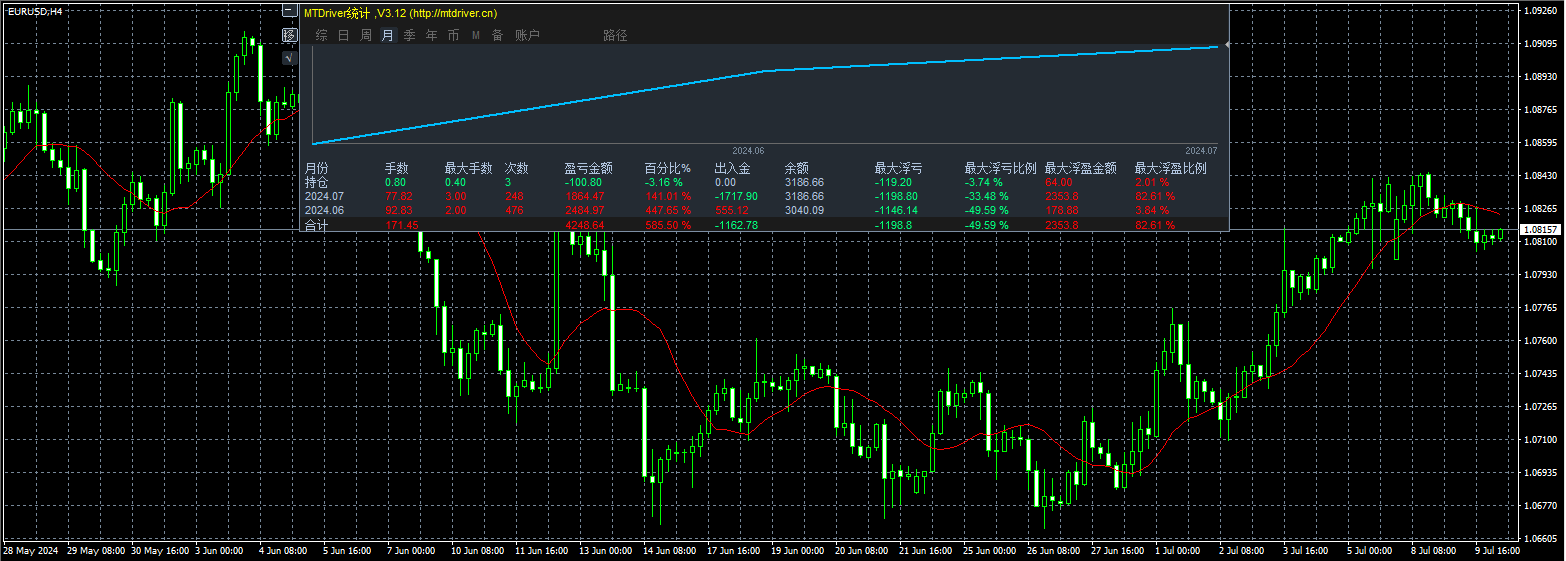The width and height of the screenshot is (1566, 561).
Task: Click the 次数 column header
Action: coord(516,169)
